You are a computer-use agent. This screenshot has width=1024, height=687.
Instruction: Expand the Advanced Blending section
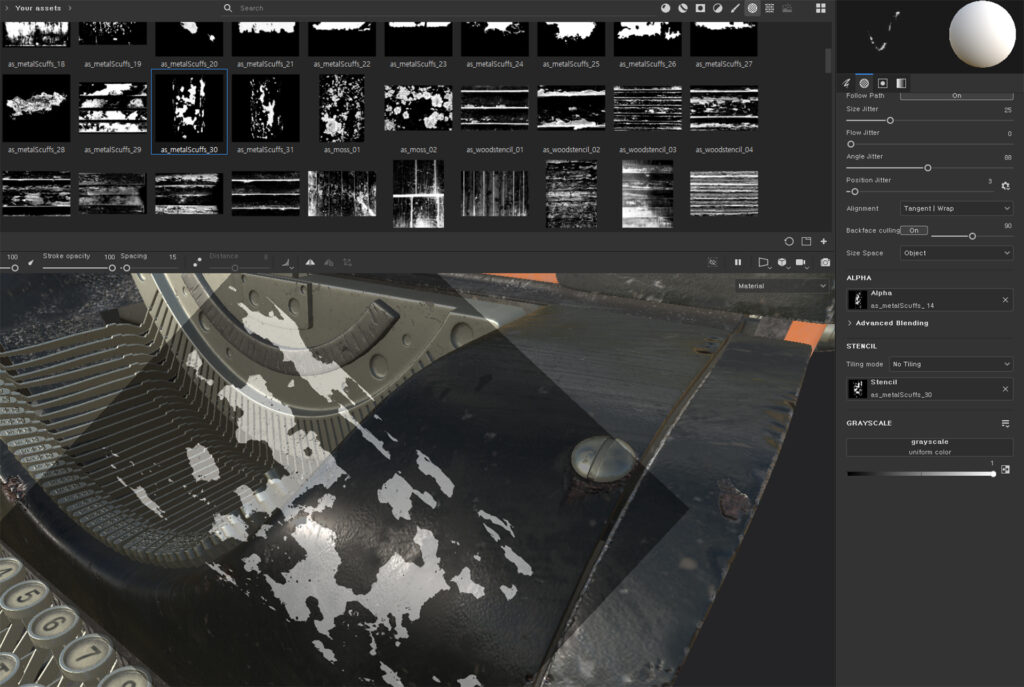pos(890,323)
